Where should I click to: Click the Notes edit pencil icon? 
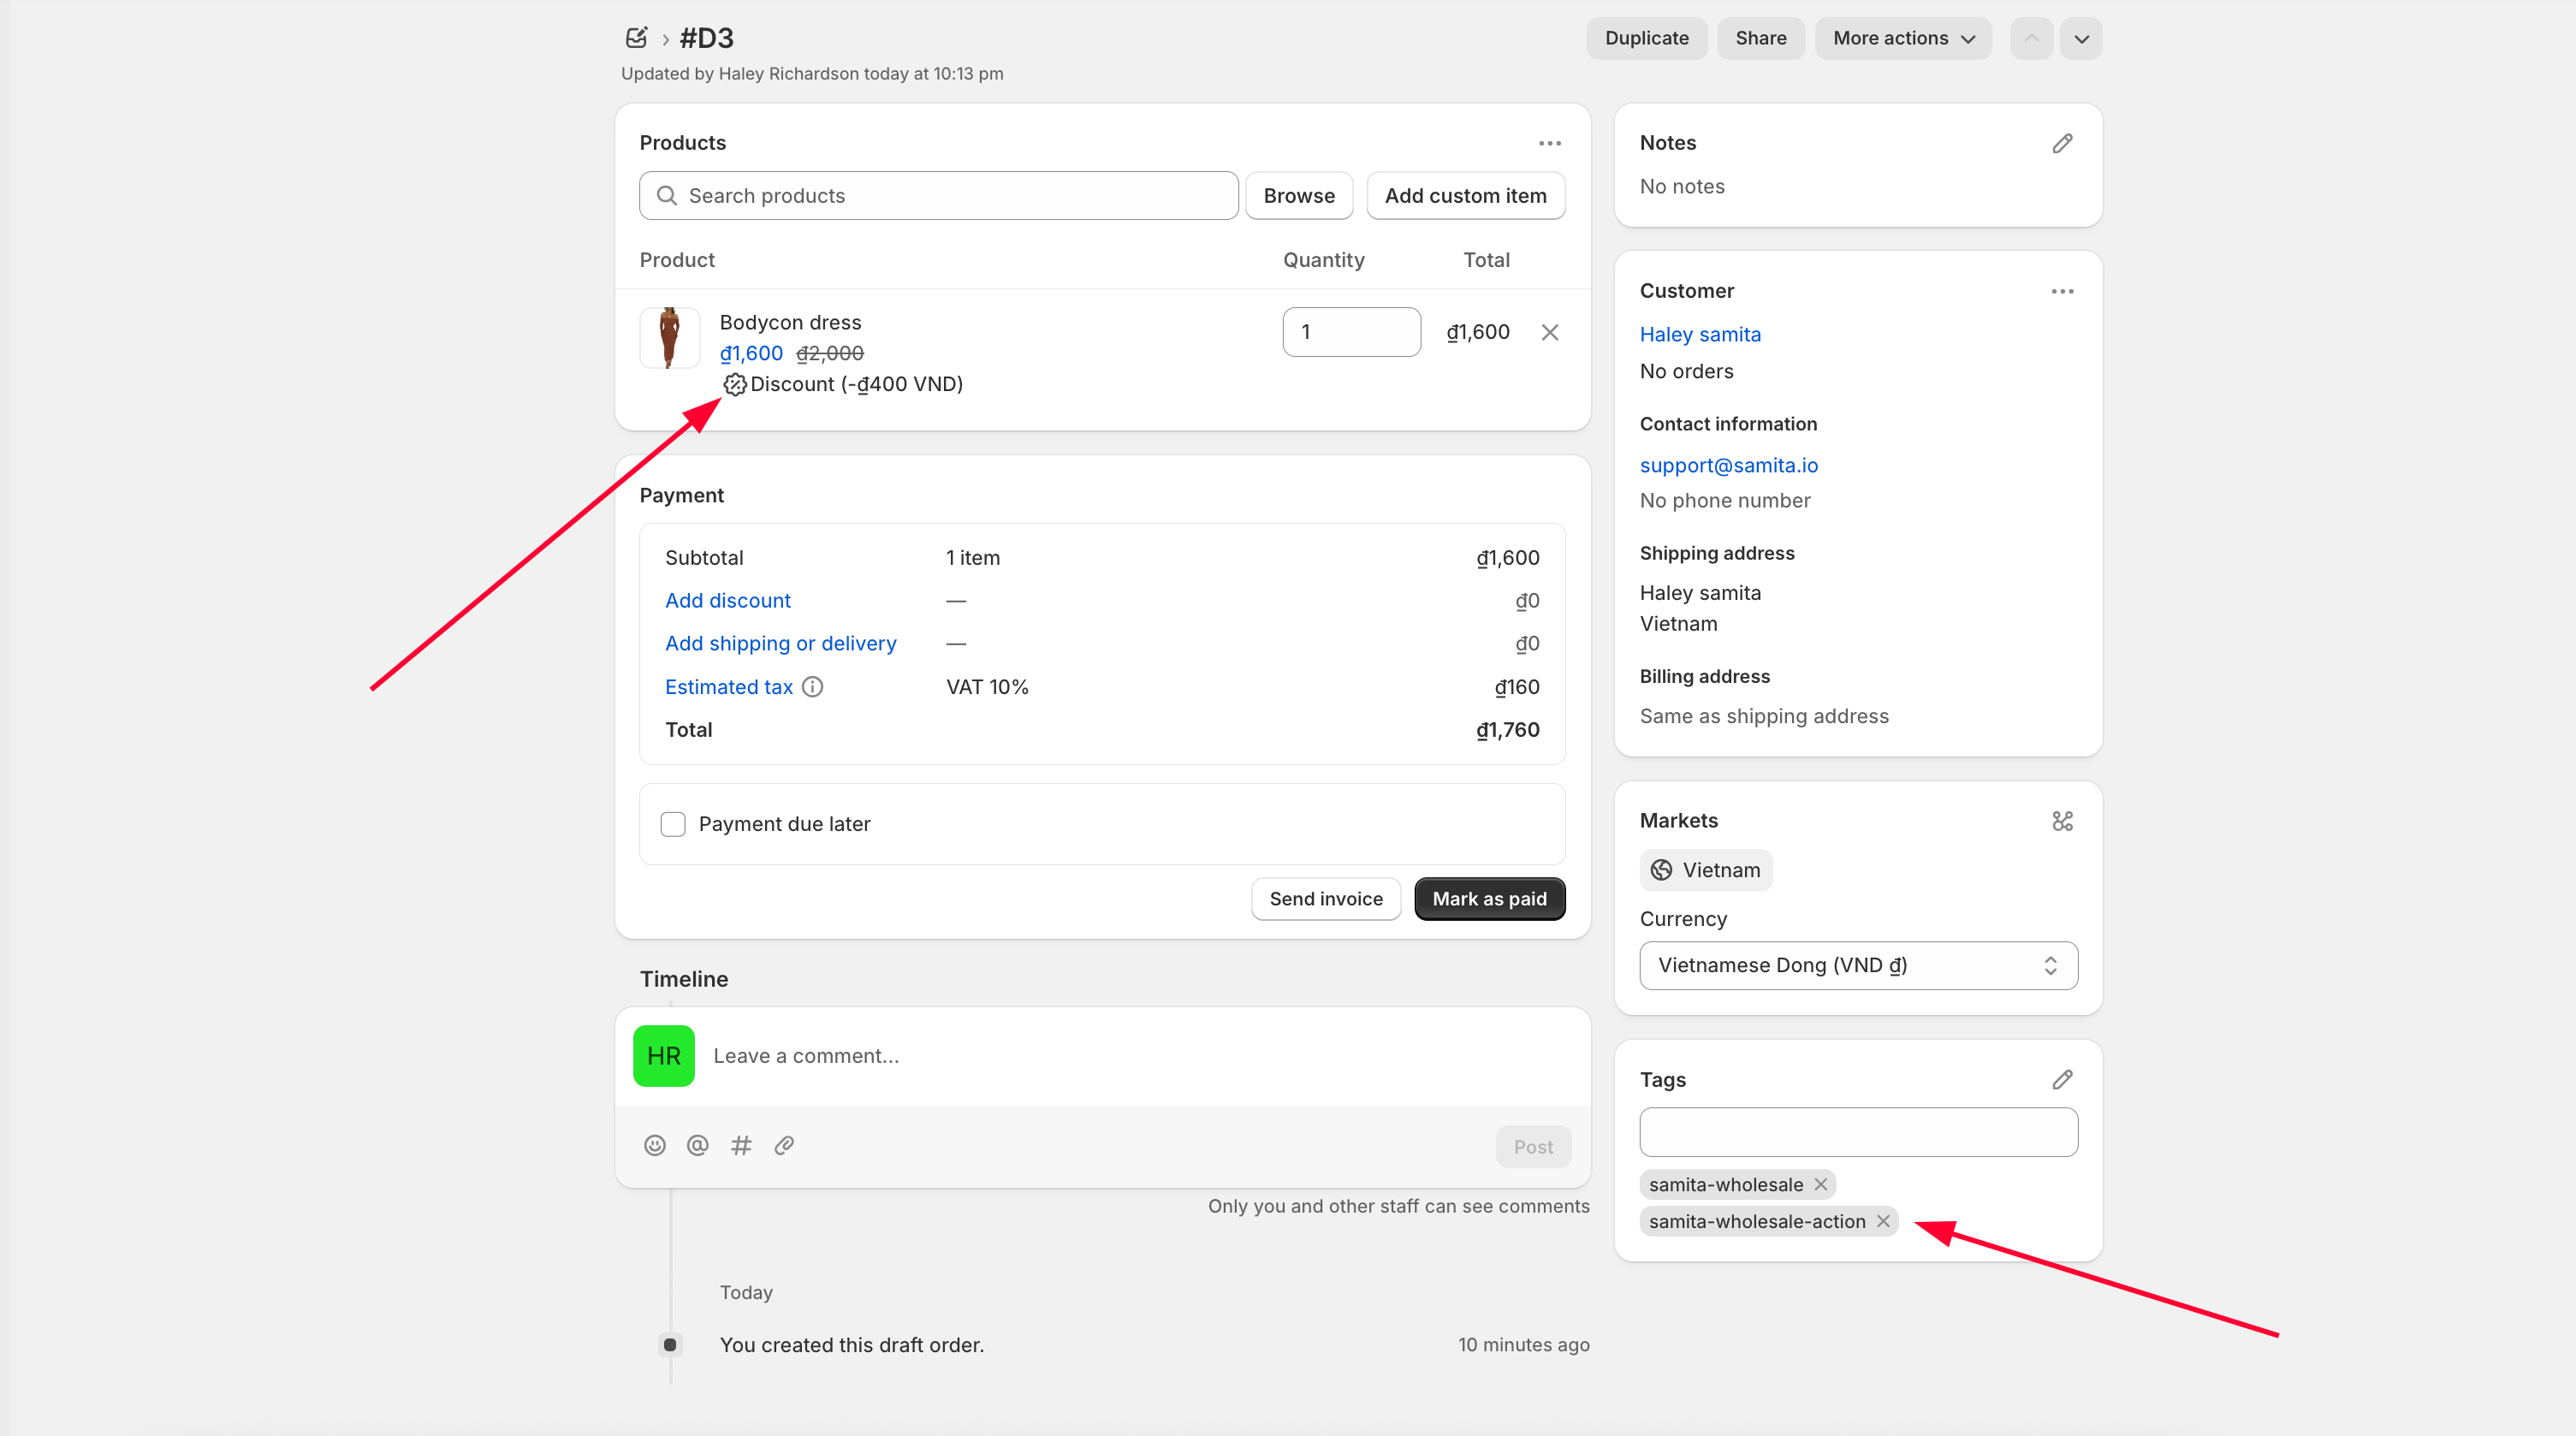click(x=2062, y=143)
